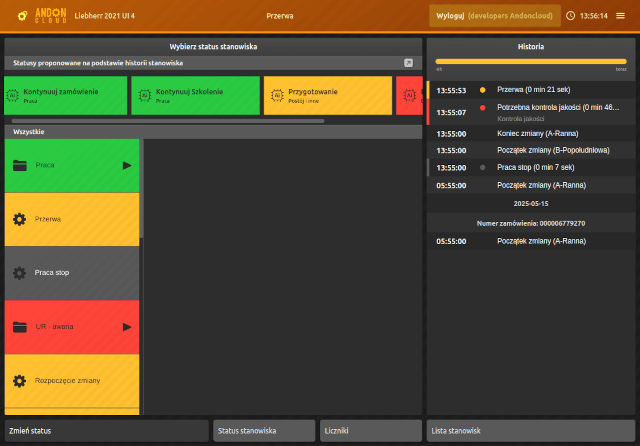Click the 13:55:07 timestamp in history
The height and width of the screenshot is (446, 640).
(x=451, y=113)
